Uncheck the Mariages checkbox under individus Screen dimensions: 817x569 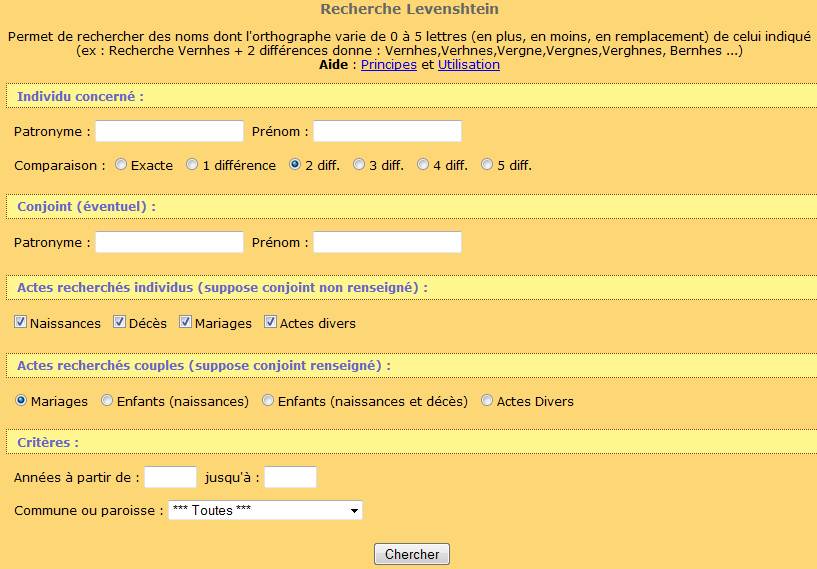pyautogui.click(x=185, y=322)
